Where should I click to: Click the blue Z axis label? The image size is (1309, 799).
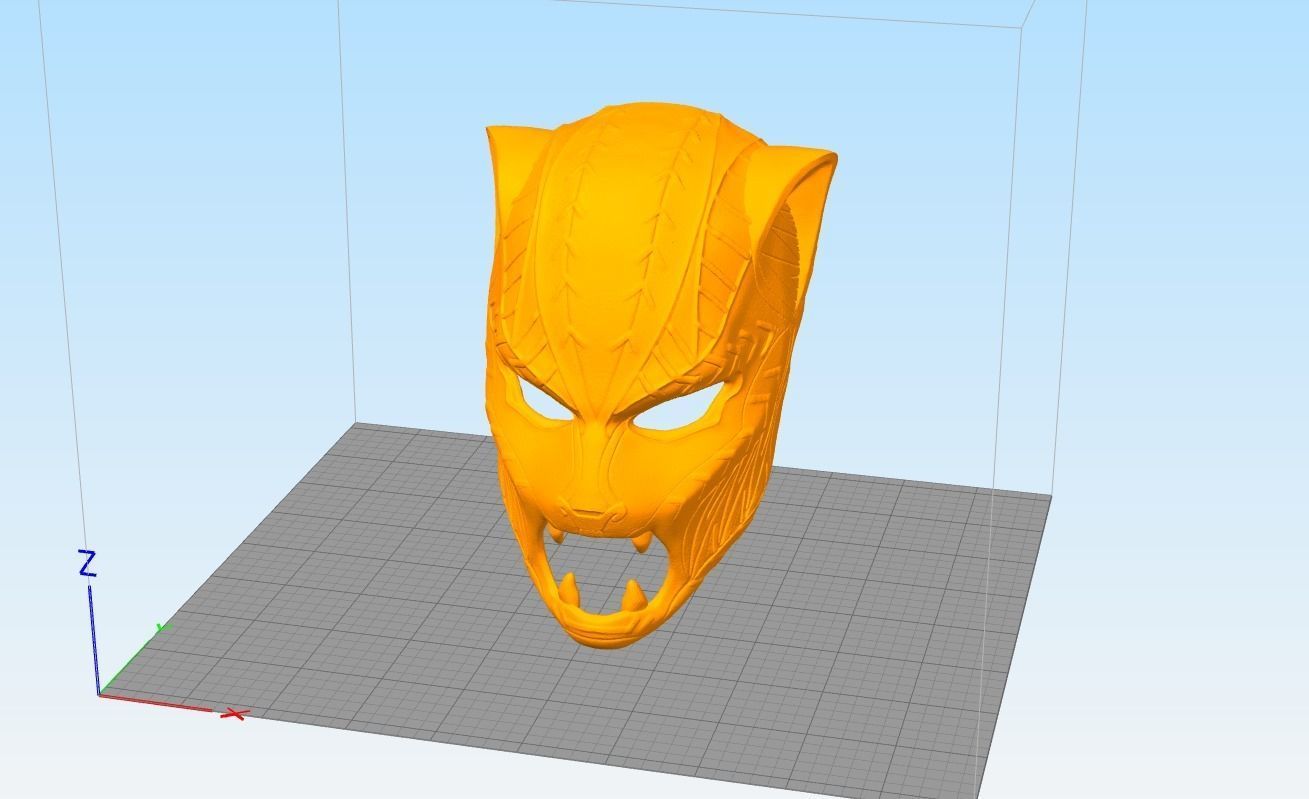88,564
